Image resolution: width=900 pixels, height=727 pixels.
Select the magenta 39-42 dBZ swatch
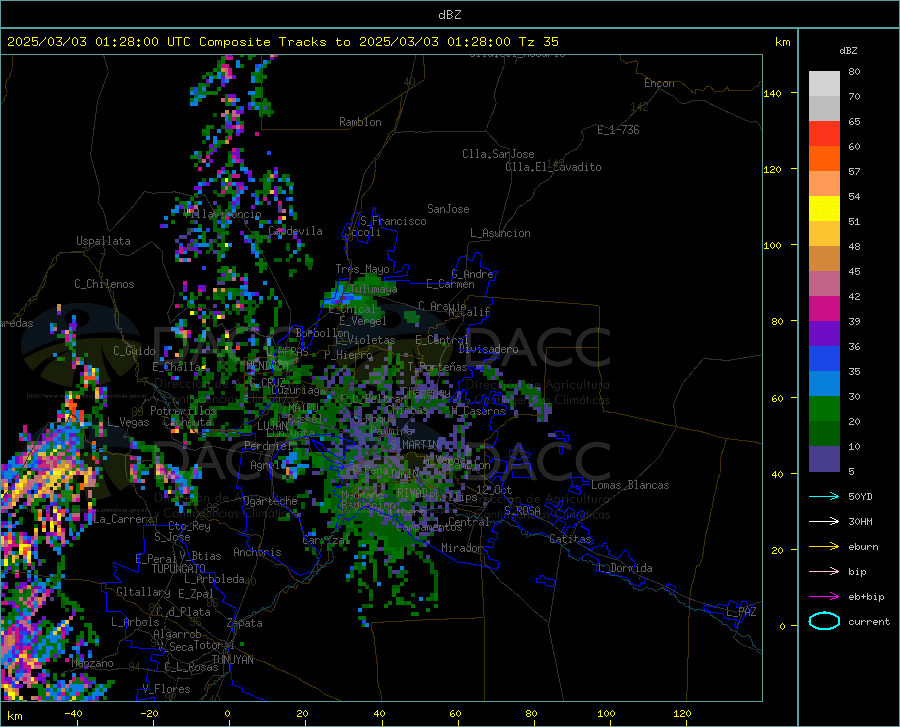tap(824, 309)
